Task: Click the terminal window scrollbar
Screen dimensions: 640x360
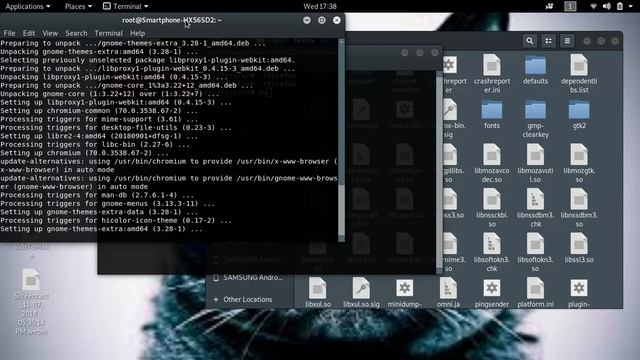Action: 342,140
